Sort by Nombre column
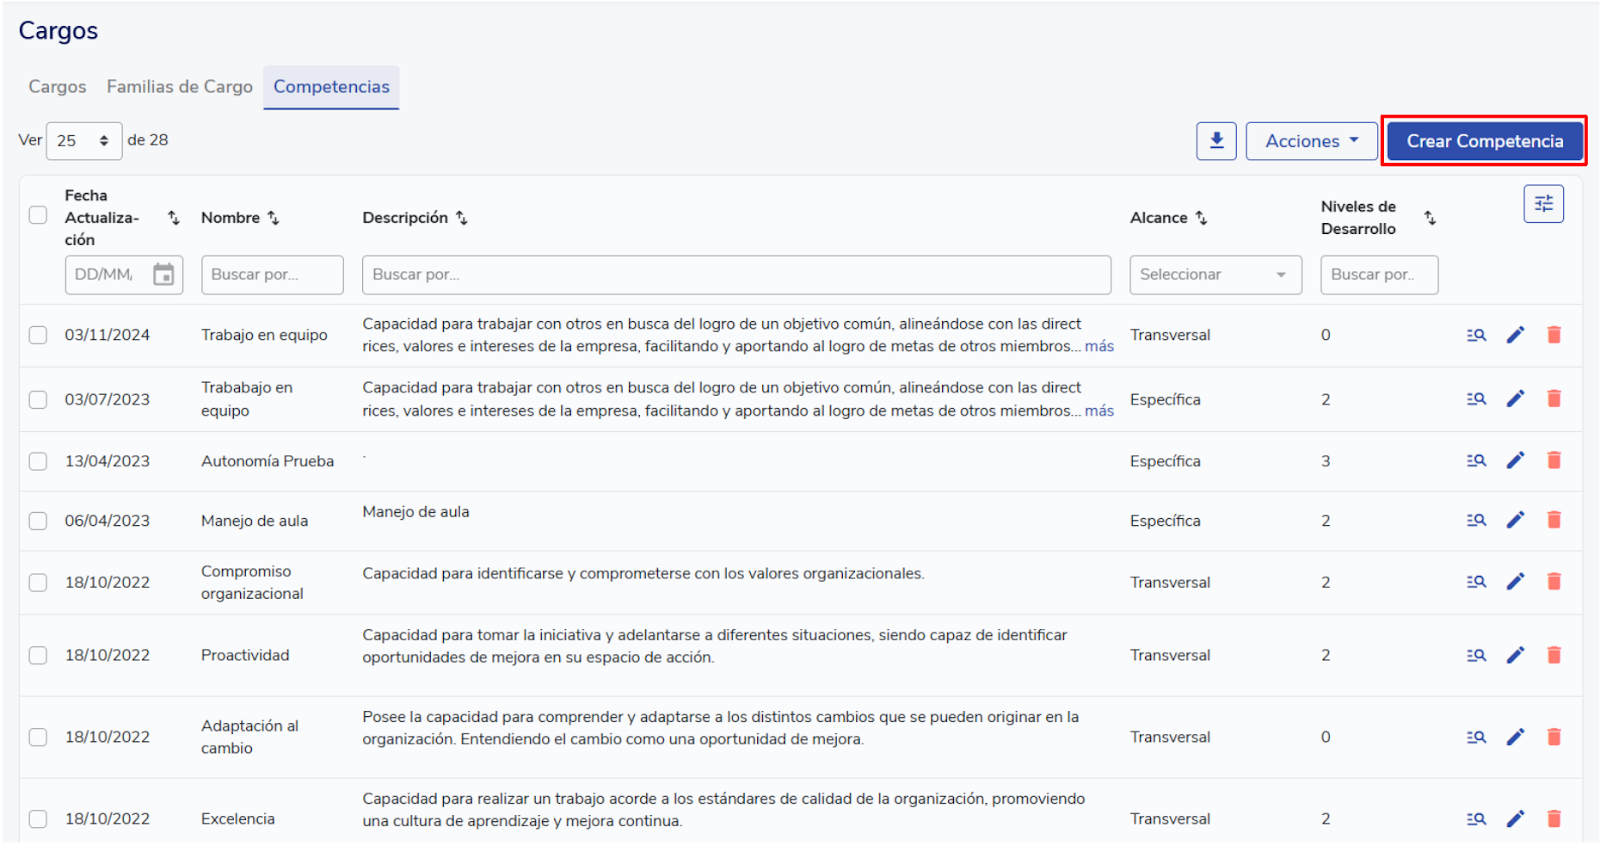The width and height of the screenshot is (1600, 846). pyautogui.click(x=273, y=218)
